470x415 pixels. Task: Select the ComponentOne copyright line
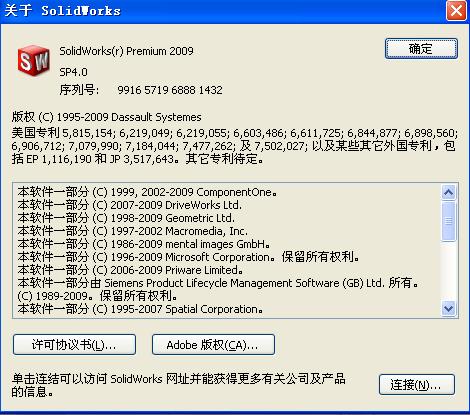click(147, 192)
